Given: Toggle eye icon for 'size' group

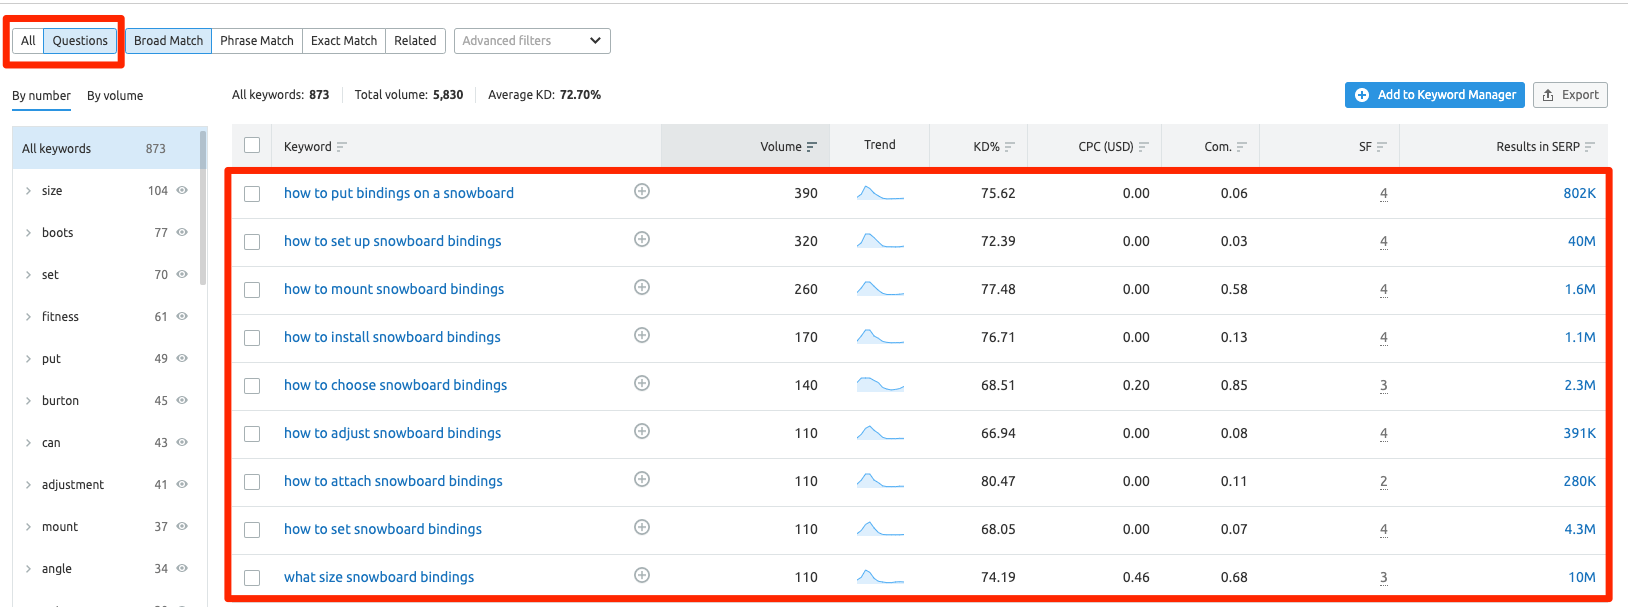Looking at the screenshot, I should point(182,190).
